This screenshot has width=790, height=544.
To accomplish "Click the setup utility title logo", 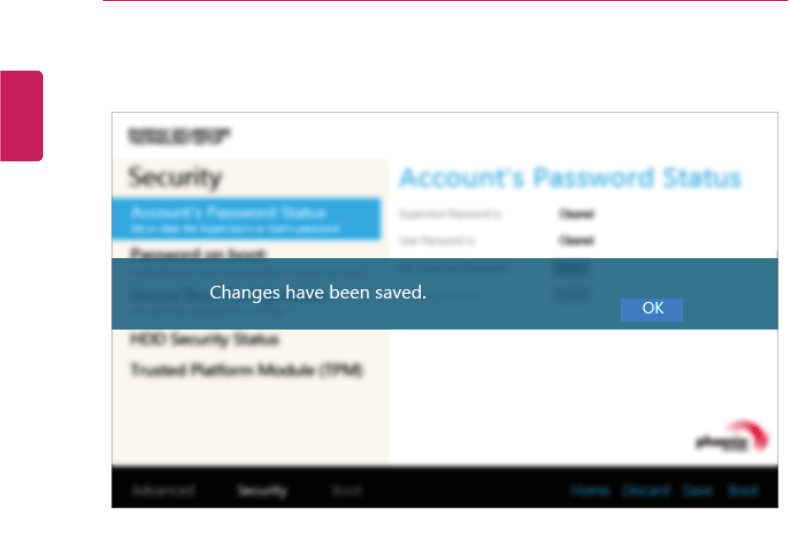I will click(x=179, y=136).
